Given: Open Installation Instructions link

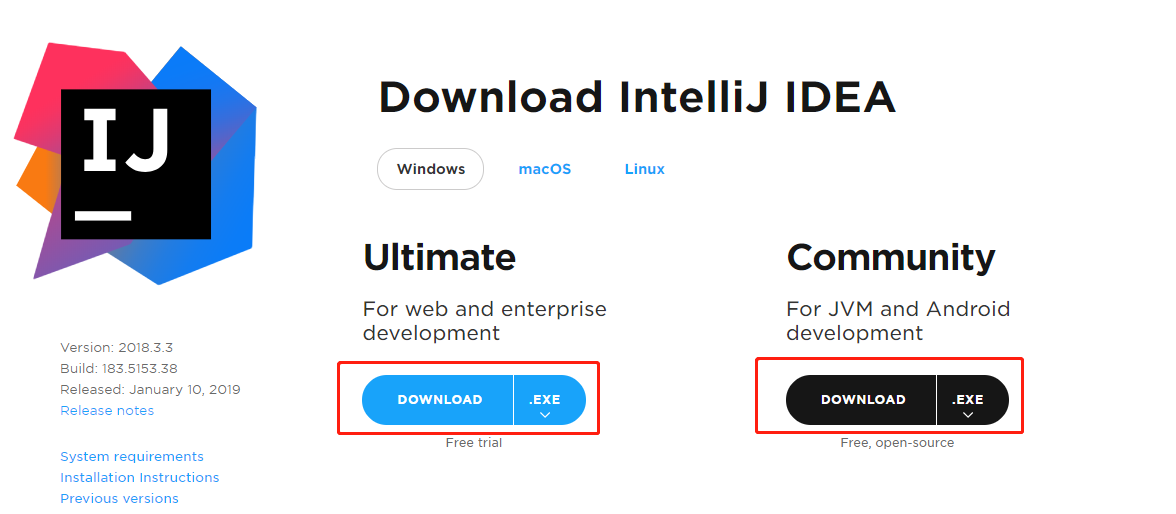Looking at the screenshot, I should [x=140, y=477].
